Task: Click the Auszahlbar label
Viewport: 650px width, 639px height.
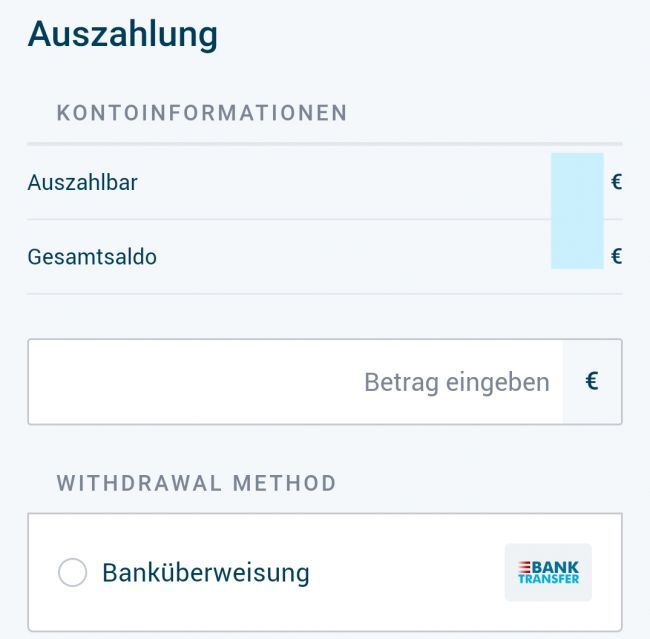Action: coord(82,183)
